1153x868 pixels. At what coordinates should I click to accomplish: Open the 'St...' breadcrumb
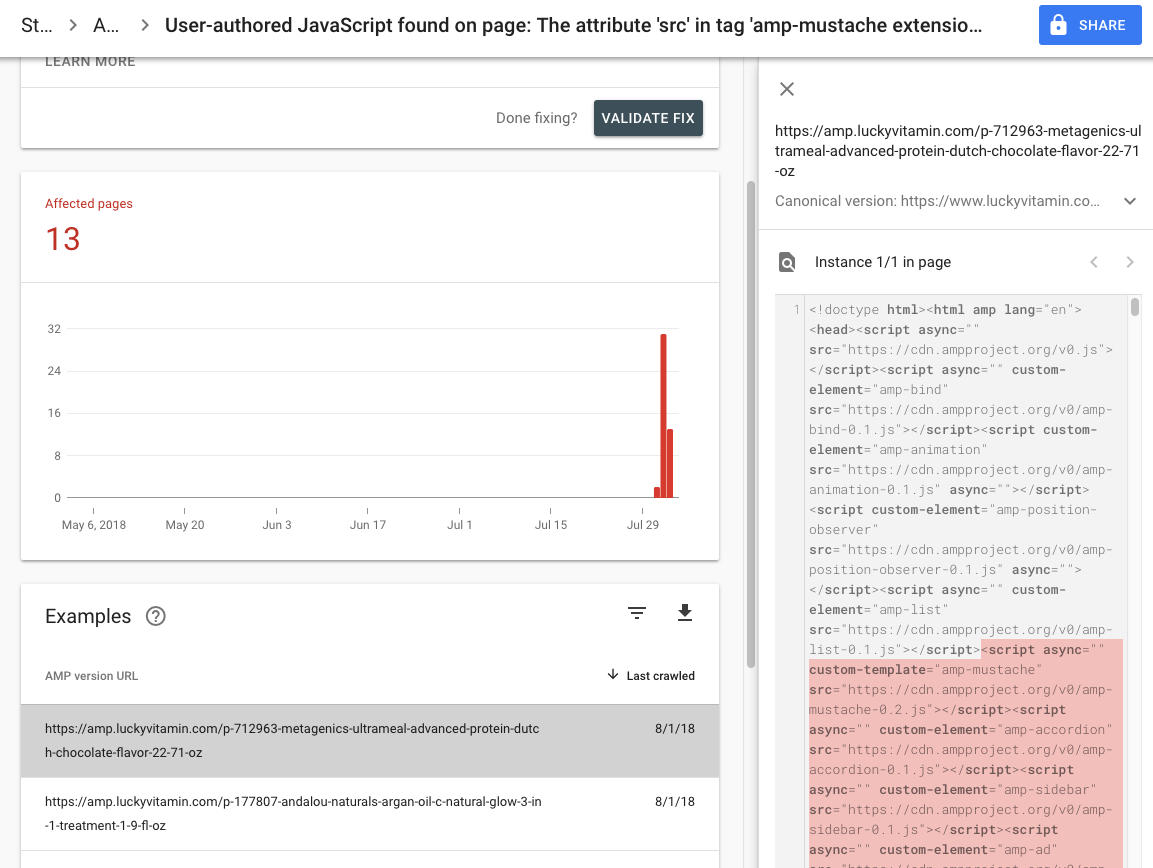36,25
